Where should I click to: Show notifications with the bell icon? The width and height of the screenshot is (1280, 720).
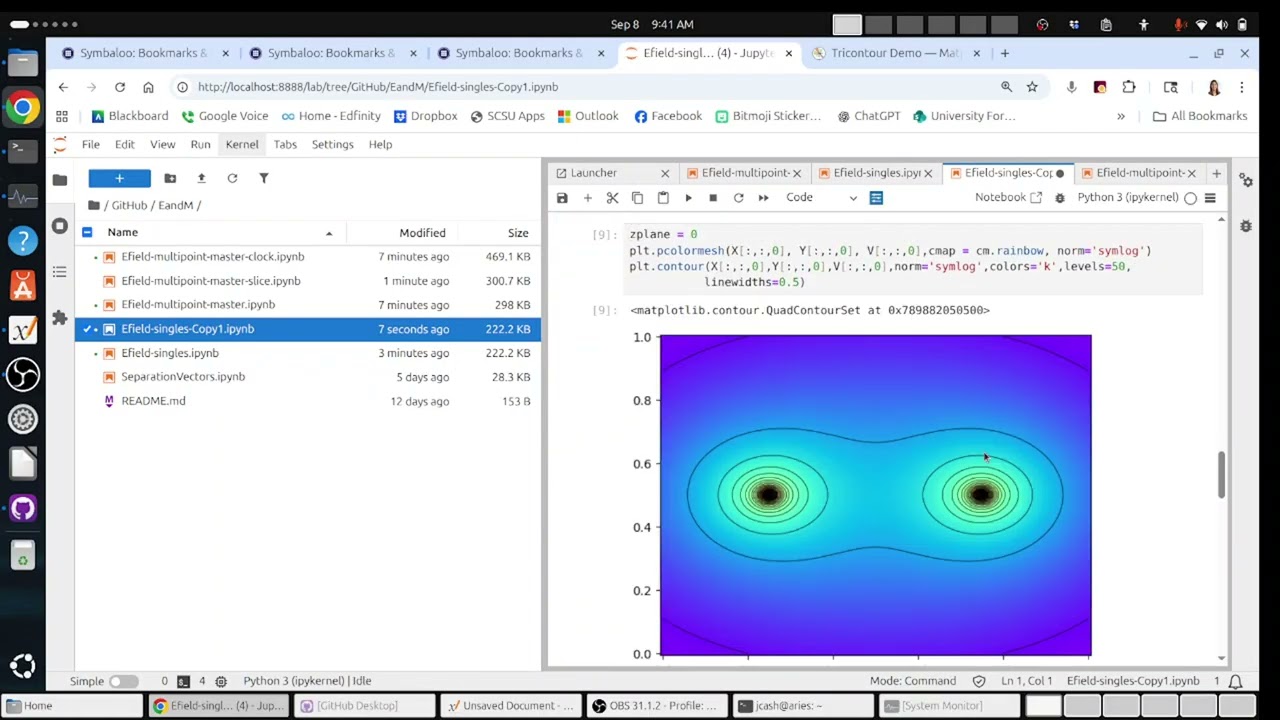pyautogui.click(x=1235, y=681)
